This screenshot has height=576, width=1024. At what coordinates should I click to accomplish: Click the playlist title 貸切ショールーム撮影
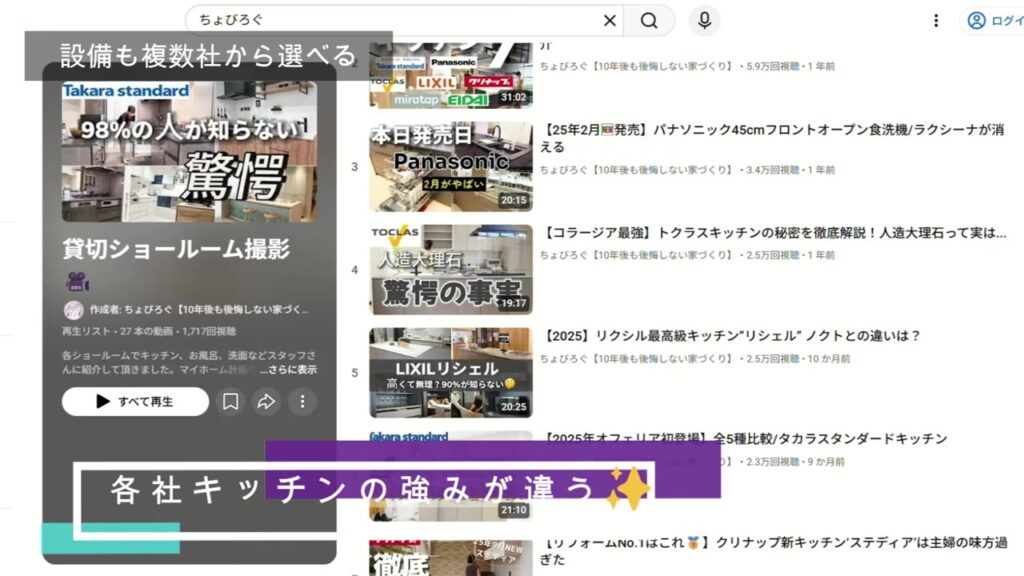tap(176, 249)
